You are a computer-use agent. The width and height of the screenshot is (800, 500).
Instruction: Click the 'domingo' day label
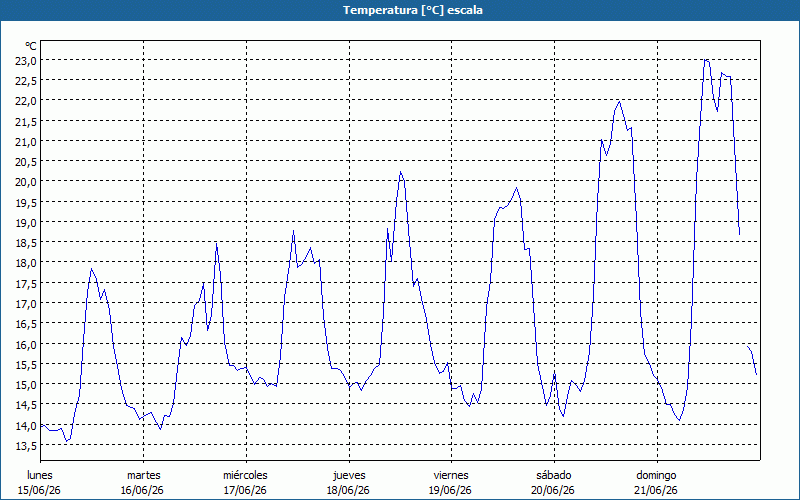(x=656, y=475)
